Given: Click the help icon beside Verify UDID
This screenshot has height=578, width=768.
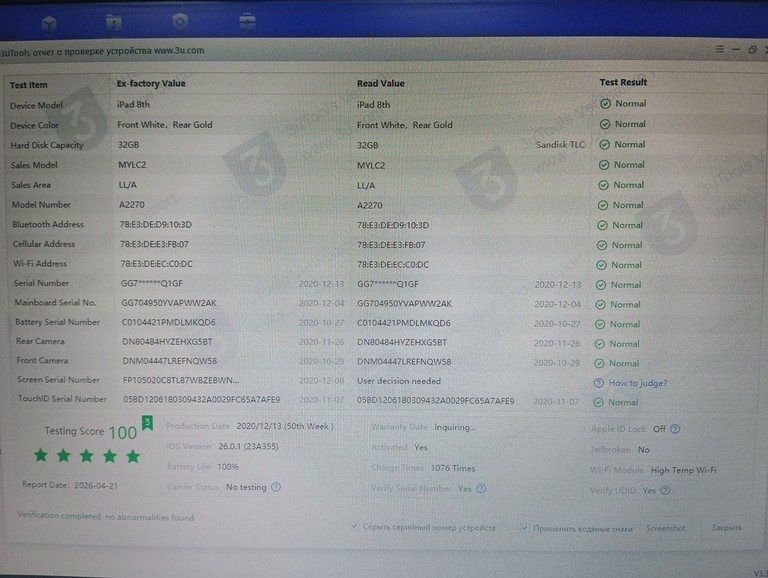Looking at the screenshot, I should coord(665,490).
